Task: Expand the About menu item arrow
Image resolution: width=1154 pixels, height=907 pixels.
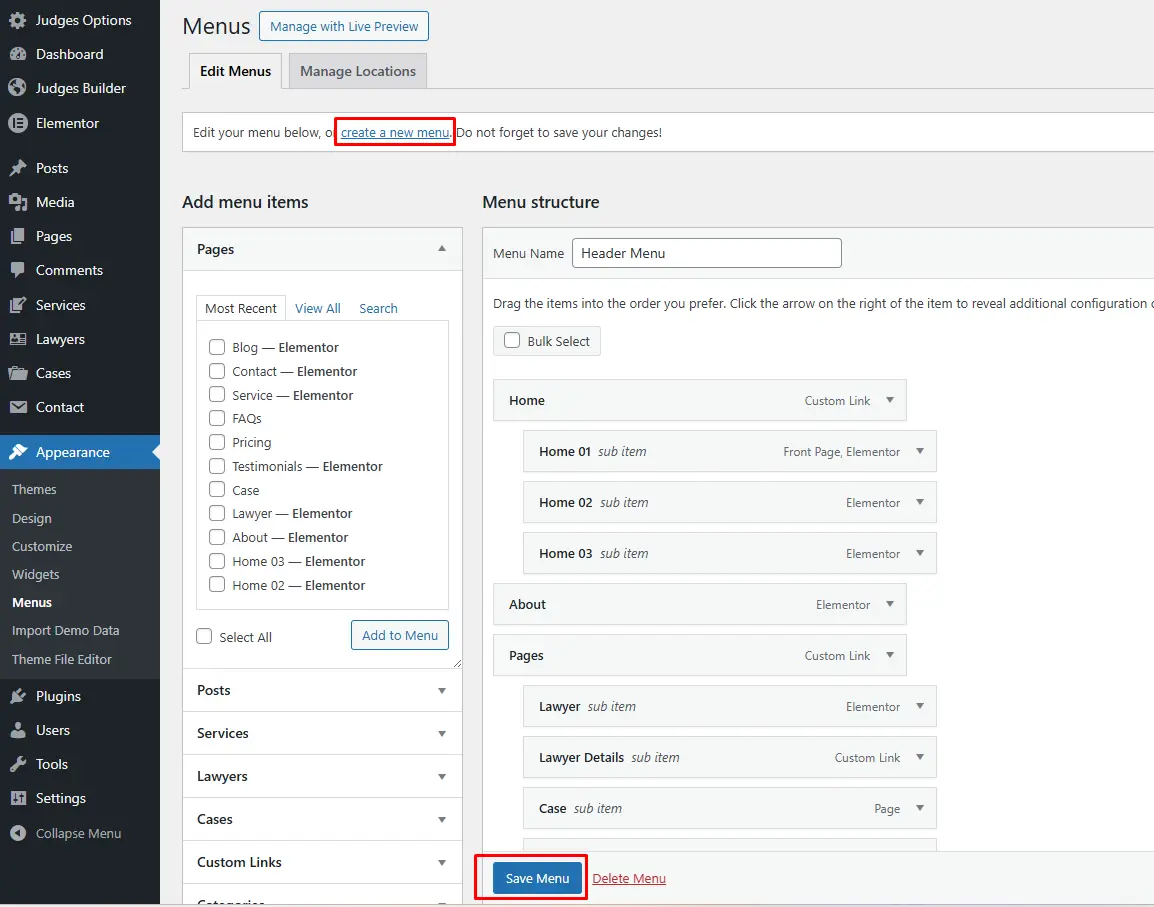Action: pos(890,604)
